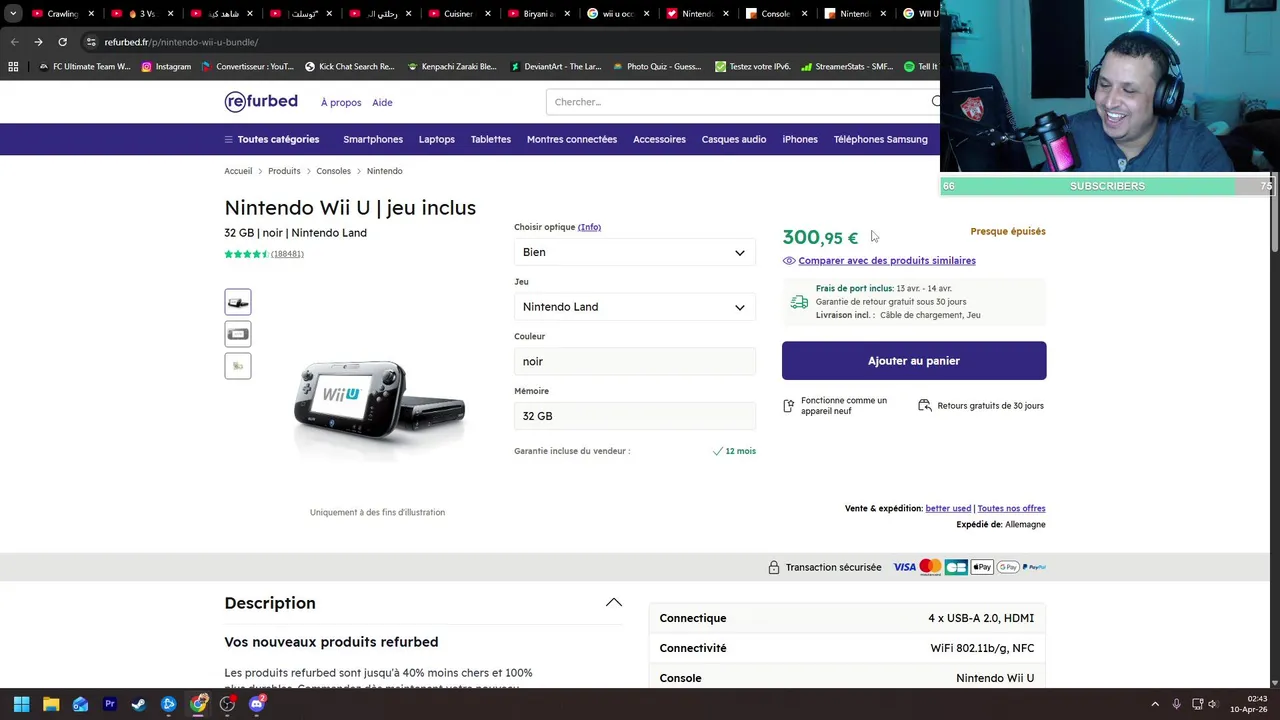1280x720 pixels.
Task: Click the better used seller link
Action: pyautogui.click(x=948, y=508)
